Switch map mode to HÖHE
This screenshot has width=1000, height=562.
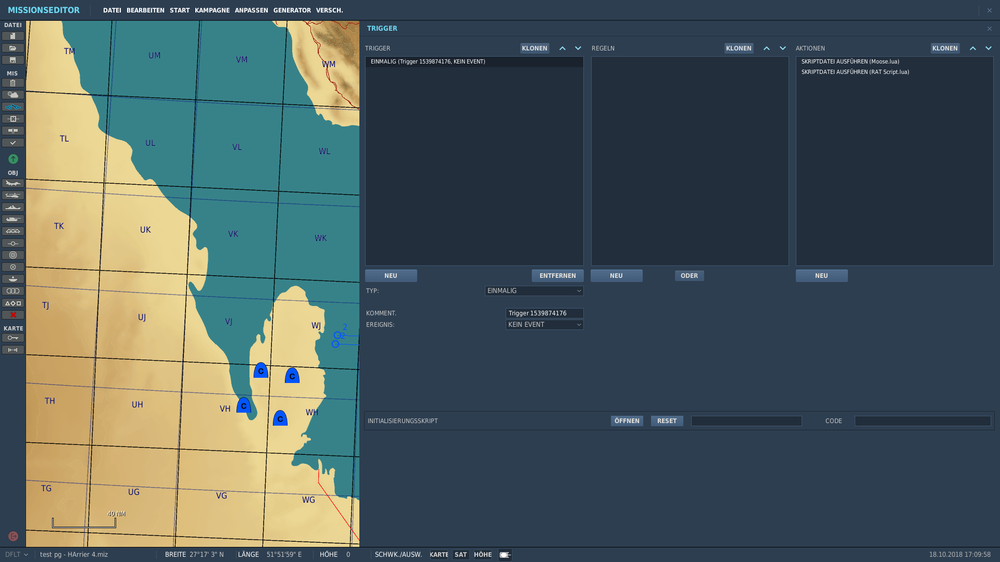pos(482,554)
